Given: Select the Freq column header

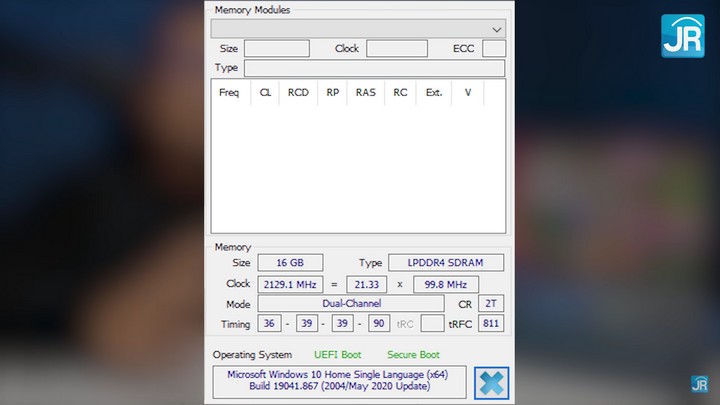Looking at the screenshot, I should click(x=229, y=93).
